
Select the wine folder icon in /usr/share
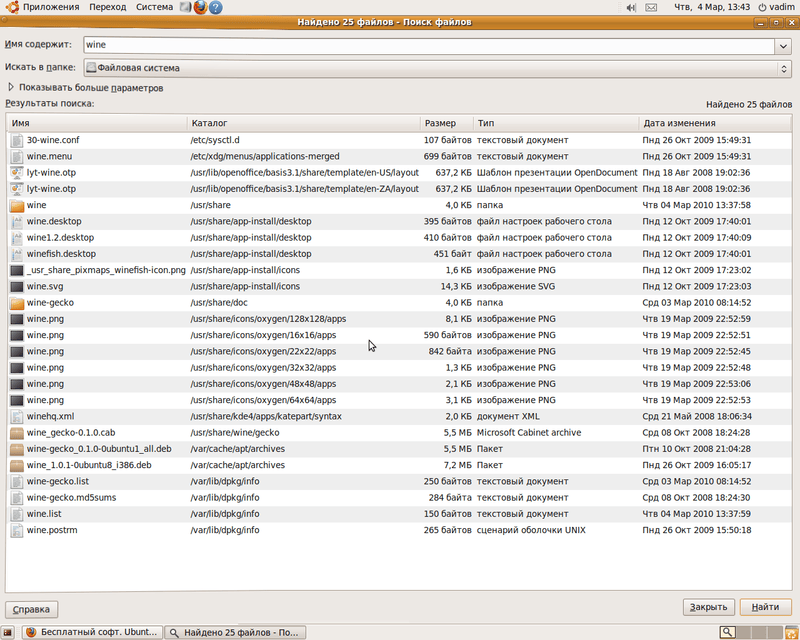tap(16, 205)
